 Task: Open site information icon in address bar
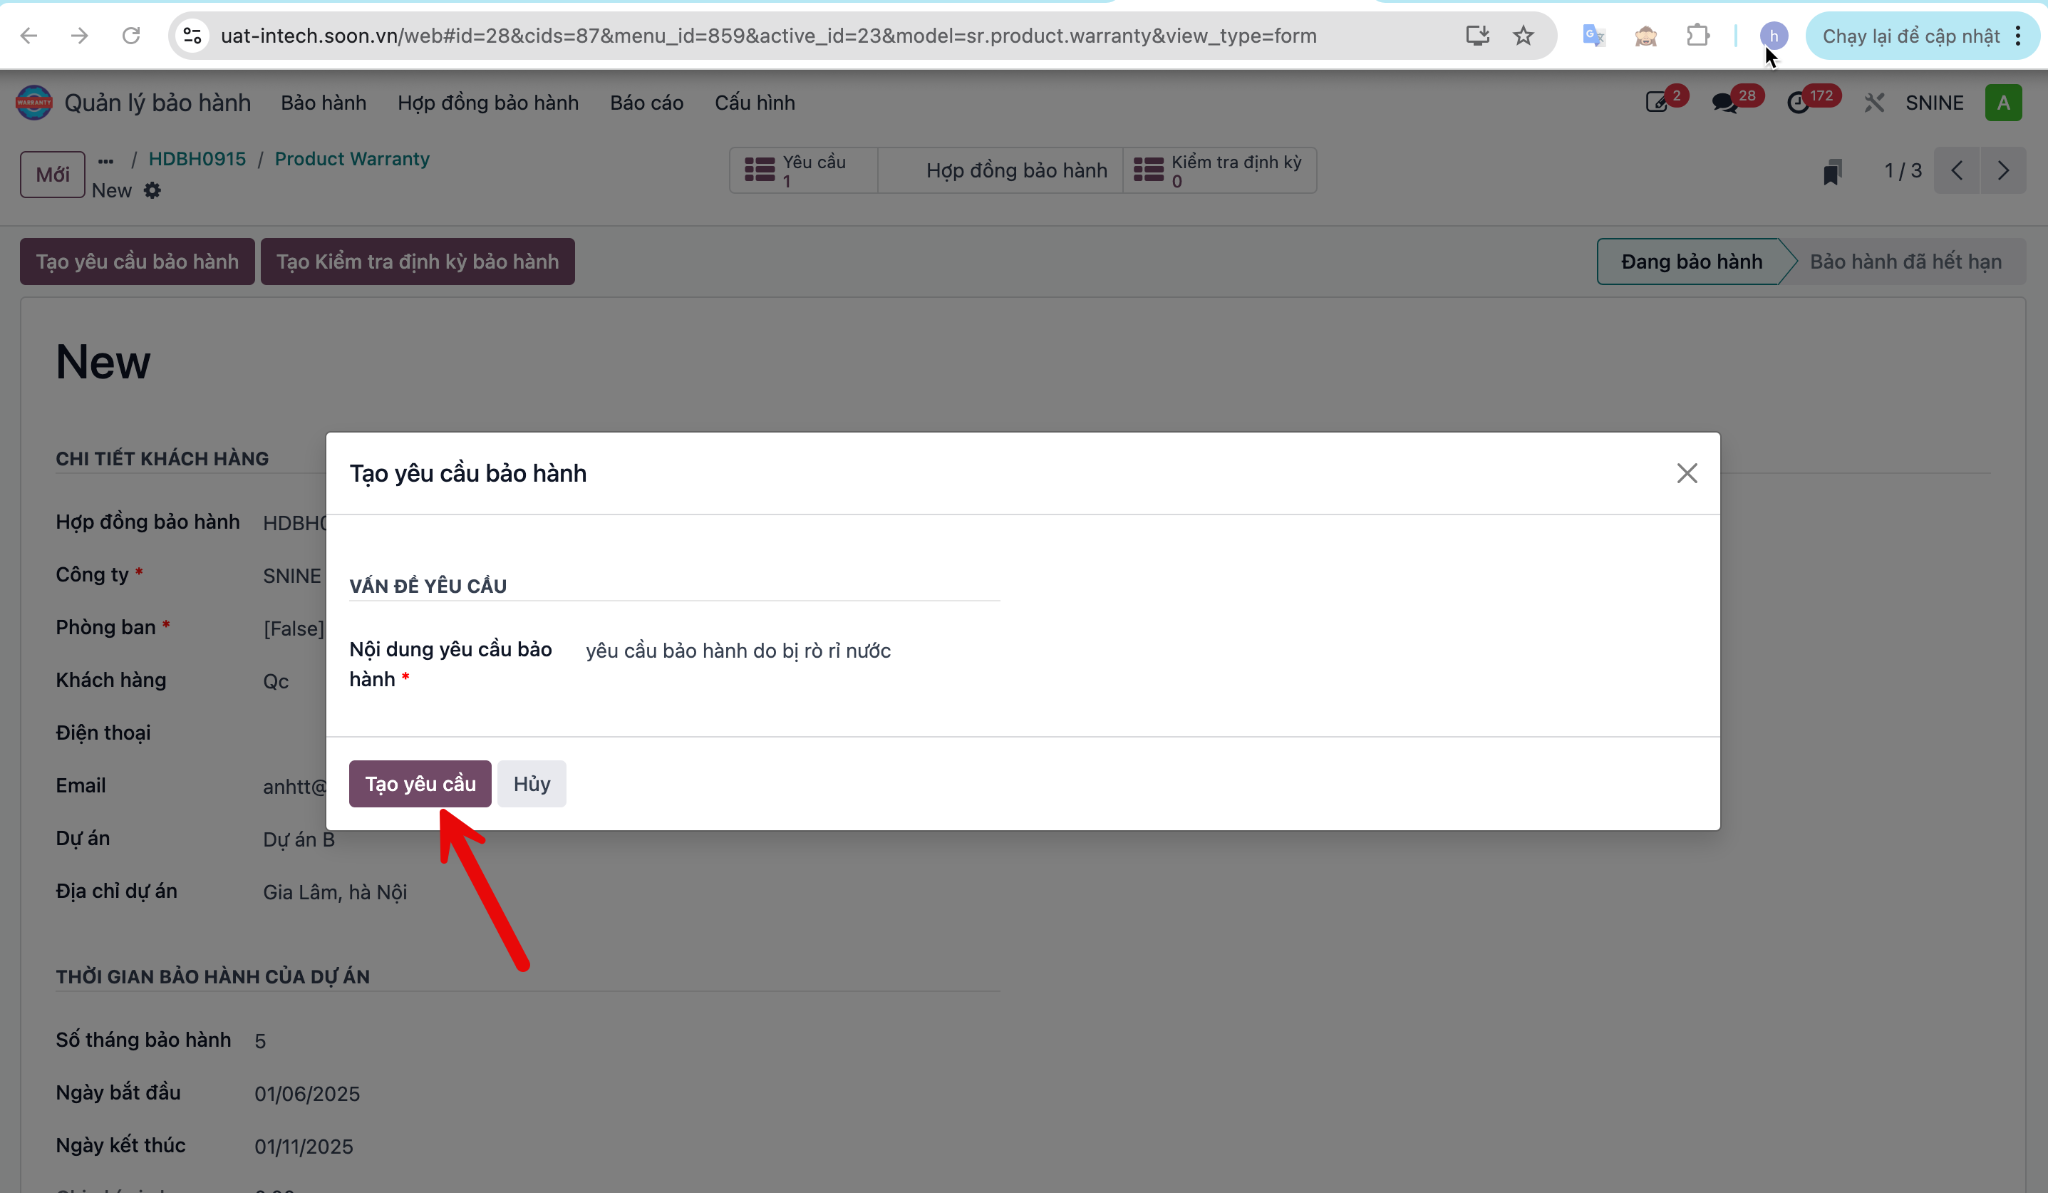pos(192,36)
